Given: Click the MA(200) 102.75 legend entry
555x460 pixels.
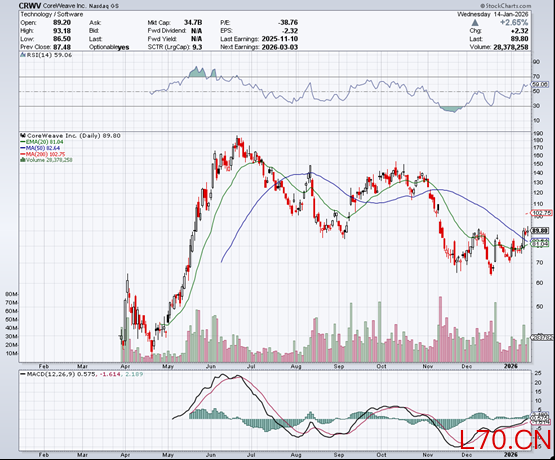Looking at the screenshot, I should tap(42, 154).
